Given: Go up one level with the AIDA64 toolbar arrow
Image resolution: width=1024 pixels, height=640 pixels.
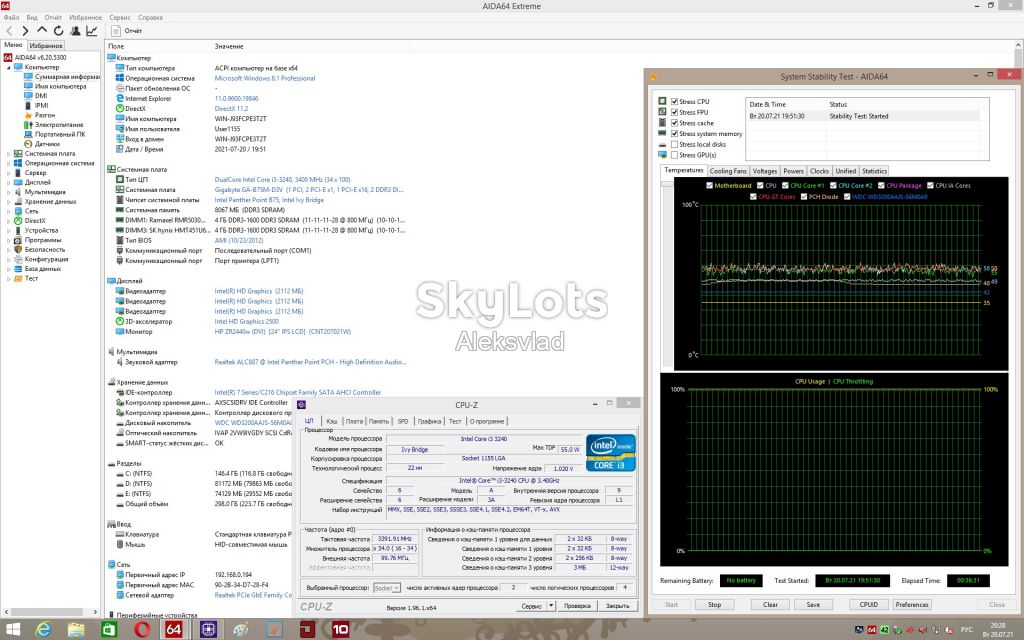Looking at the screenshot, I should (x=42, y=30).
